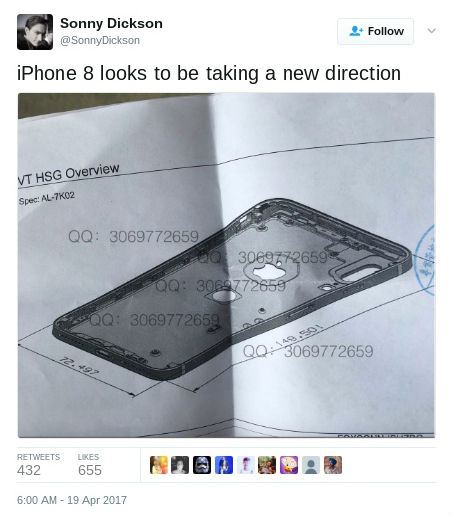Expand the tweet options chevron

click(432, 31)
